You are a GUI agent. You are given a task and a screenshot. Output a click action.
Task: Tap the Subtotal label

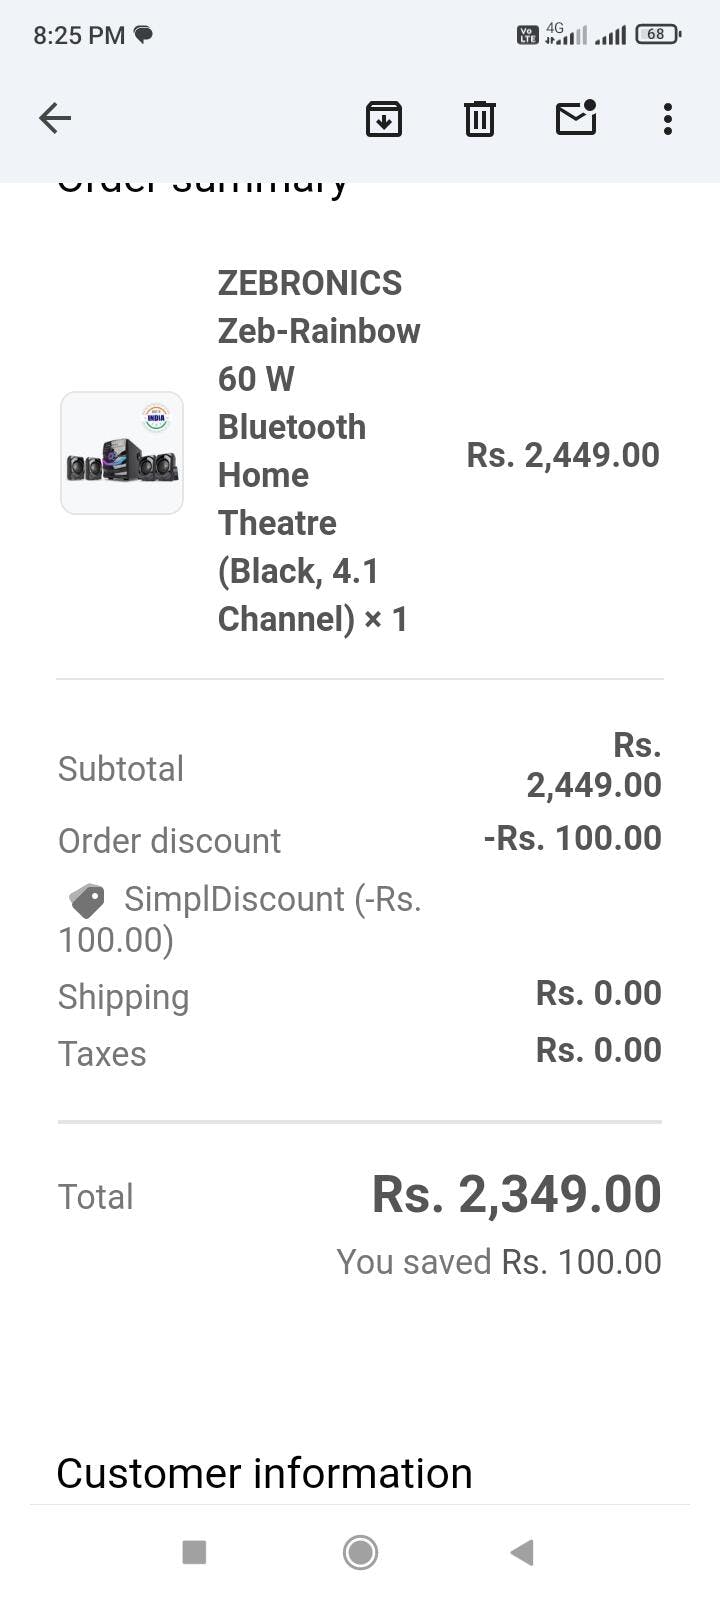pyautogui.click(x=121, y=769)
